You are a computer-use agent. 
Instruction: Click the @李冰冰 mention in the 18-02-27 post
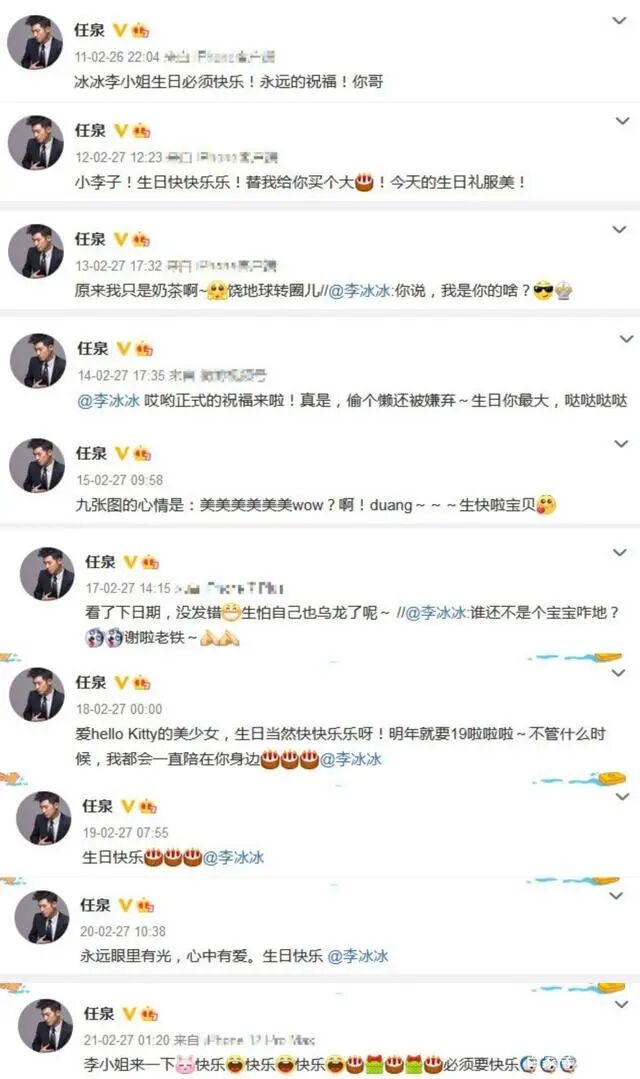pyautogui.click(x=350, y=759)
